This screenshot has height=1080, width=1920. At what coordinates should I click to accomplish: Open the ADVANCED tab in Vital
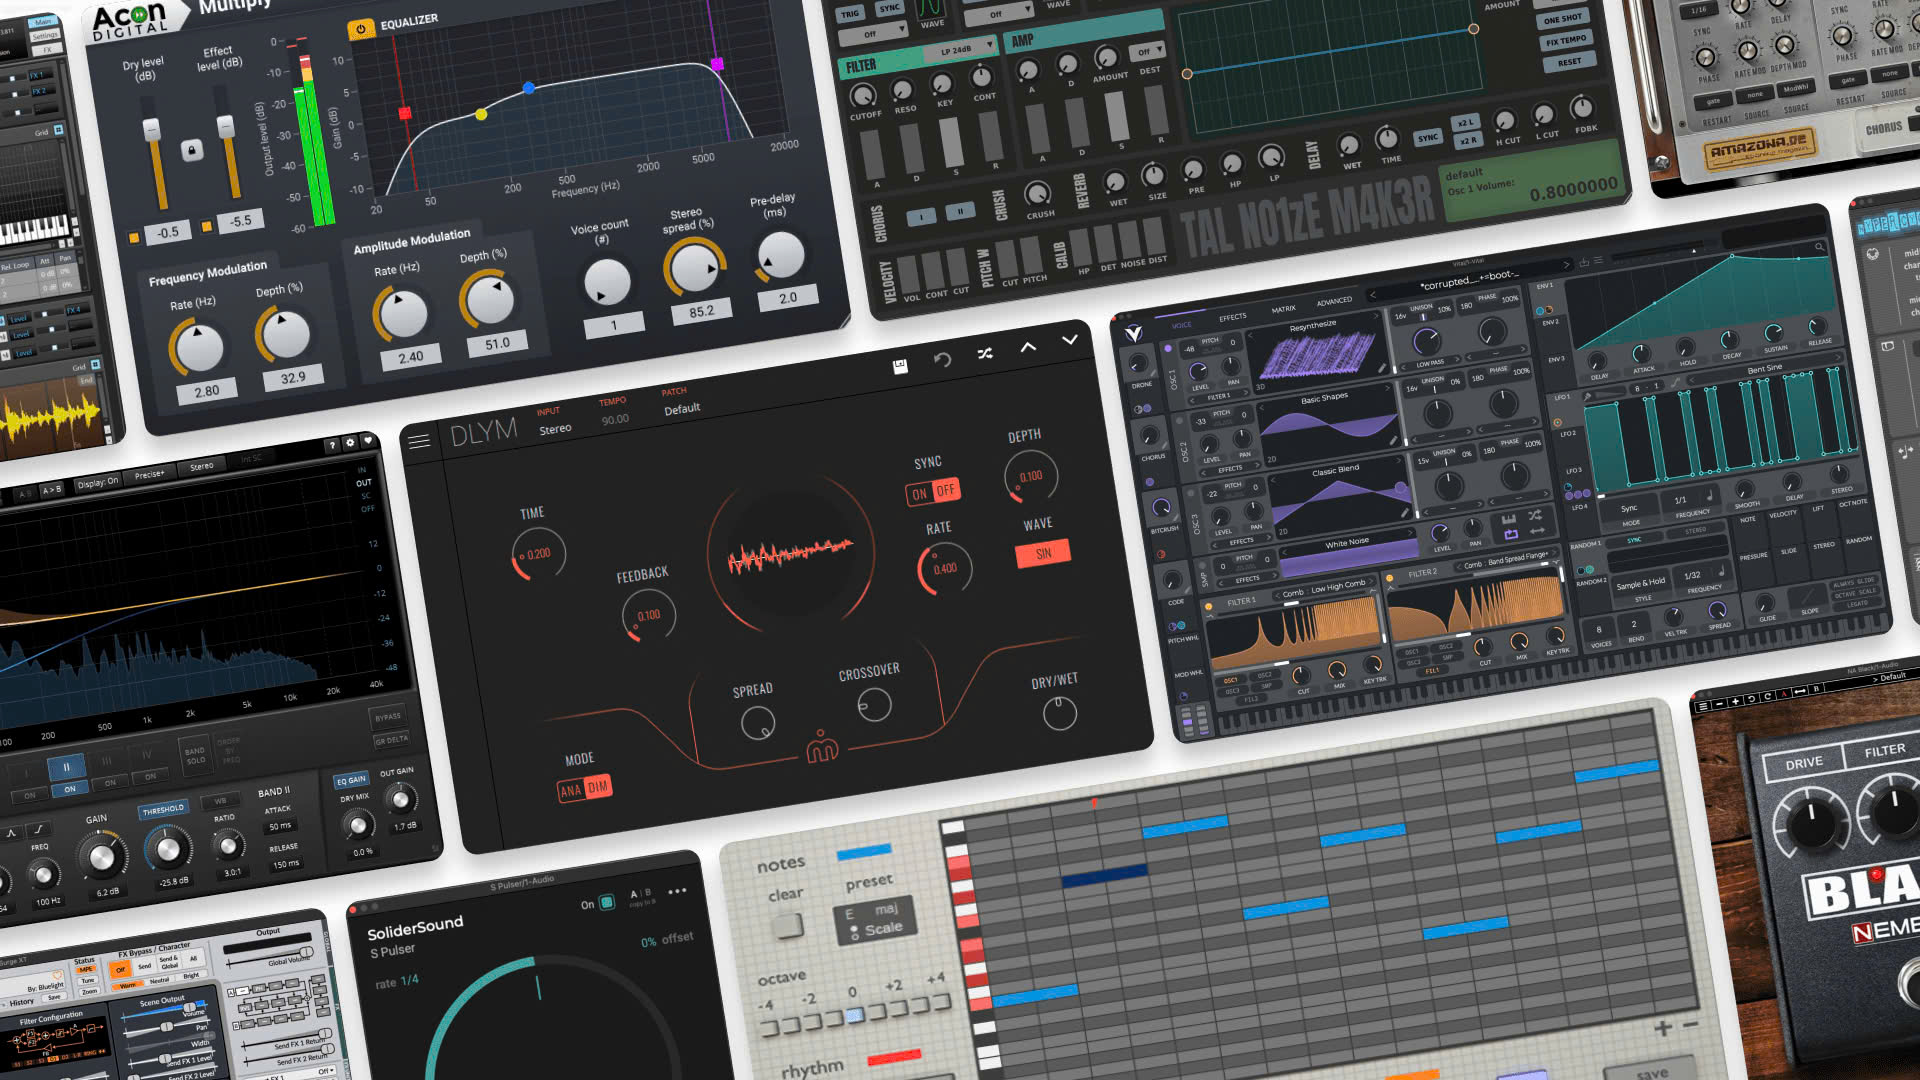coord(1334,301)
